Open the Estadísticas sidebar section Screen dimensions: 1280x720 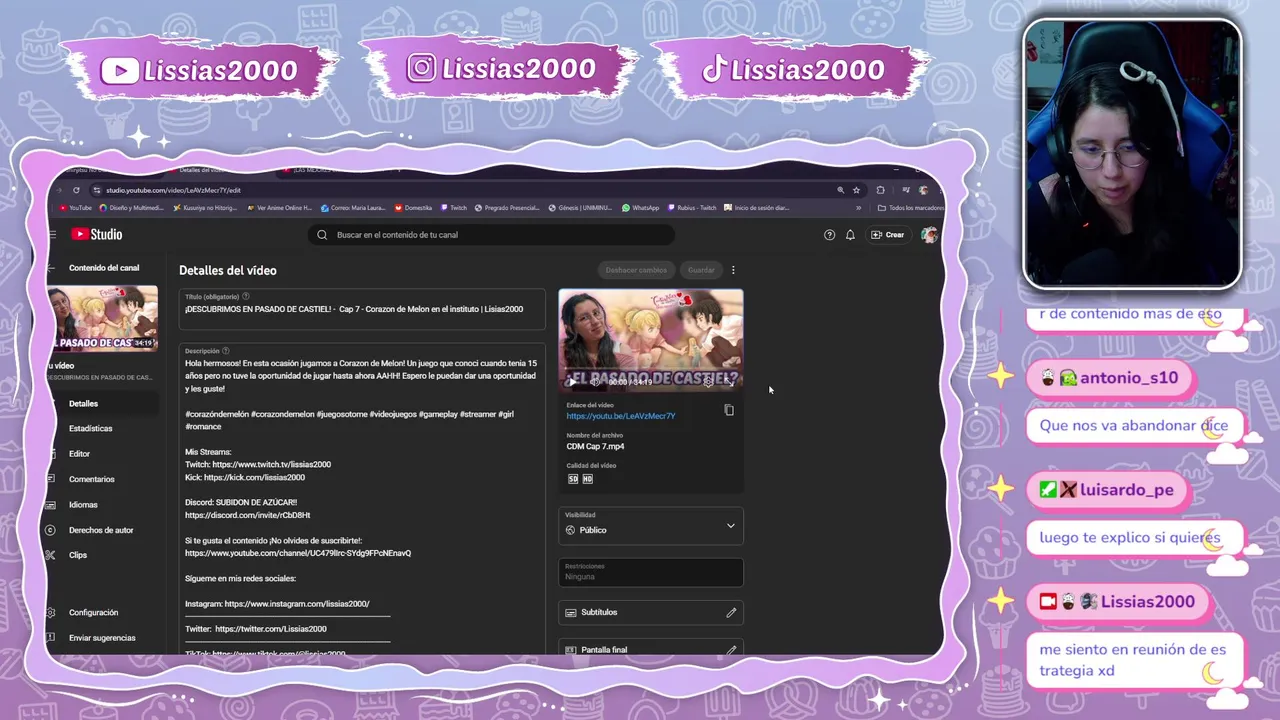(x=103, y=428)
